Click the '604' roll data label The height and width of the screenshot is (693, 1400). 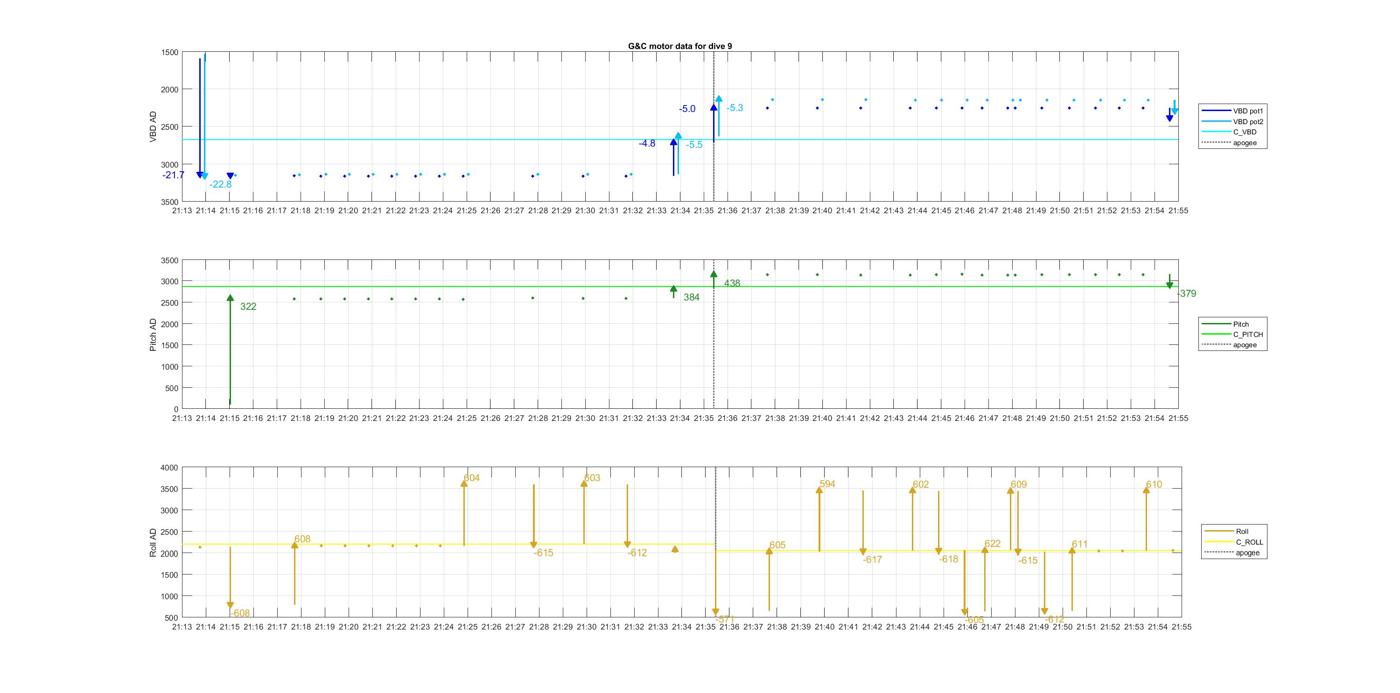[472, 478]
